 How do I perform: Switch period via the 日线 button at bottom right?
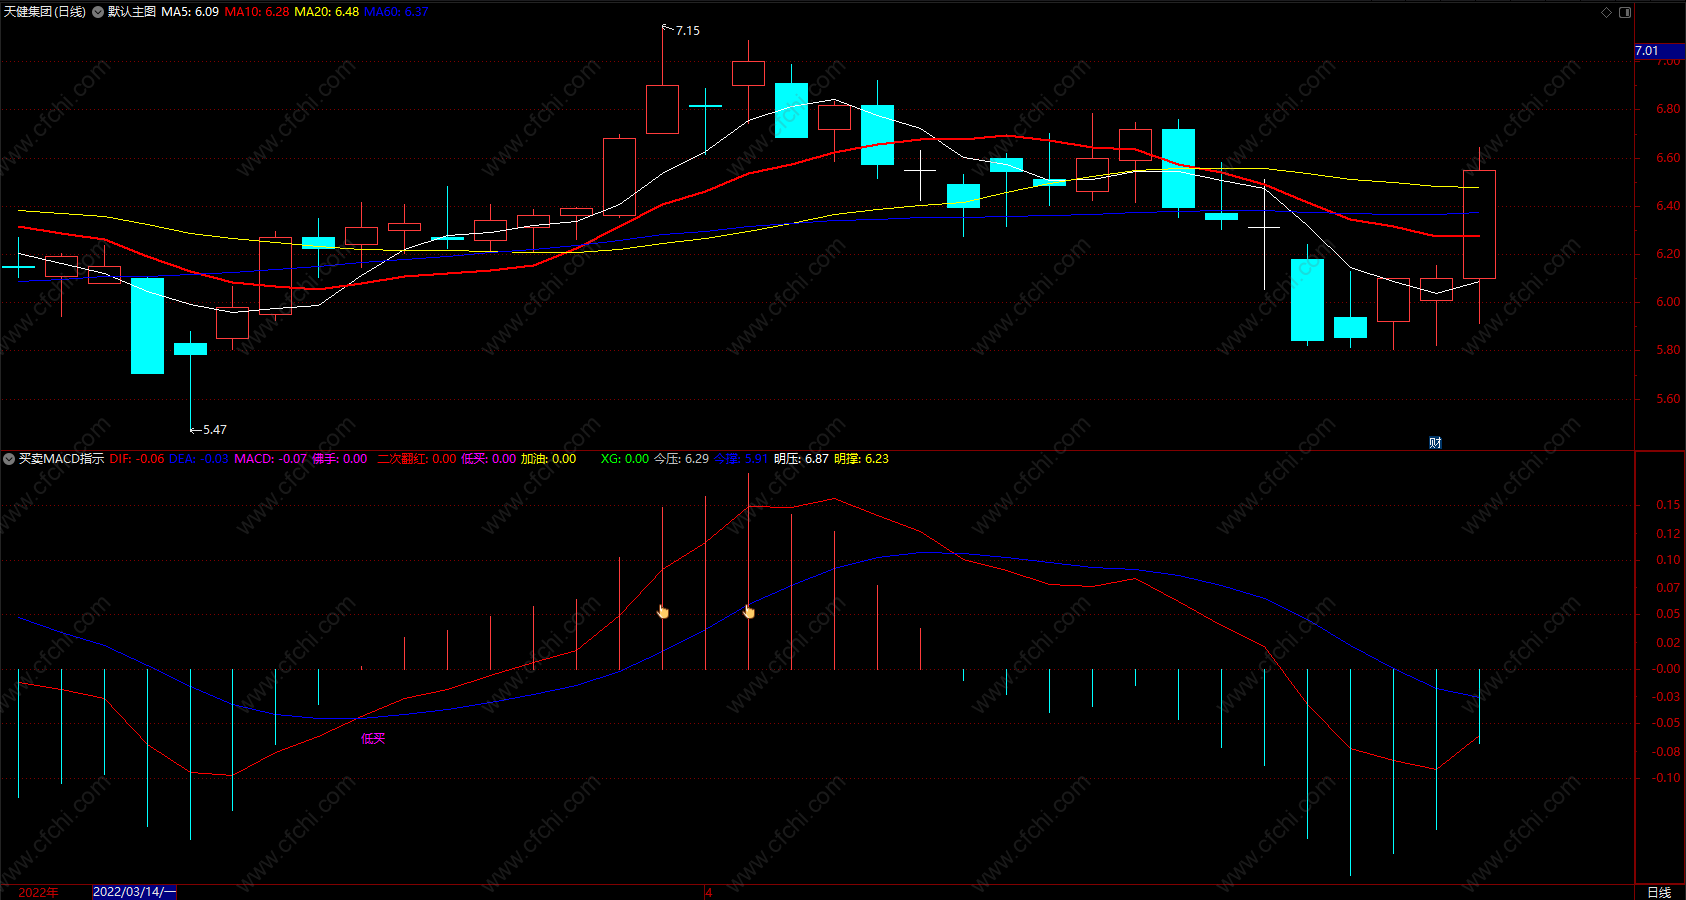coord(1659,892)
